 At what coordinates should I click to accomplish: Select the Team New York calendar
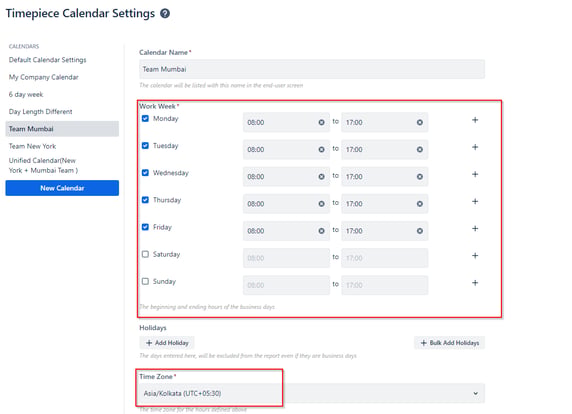pos(32,146)
